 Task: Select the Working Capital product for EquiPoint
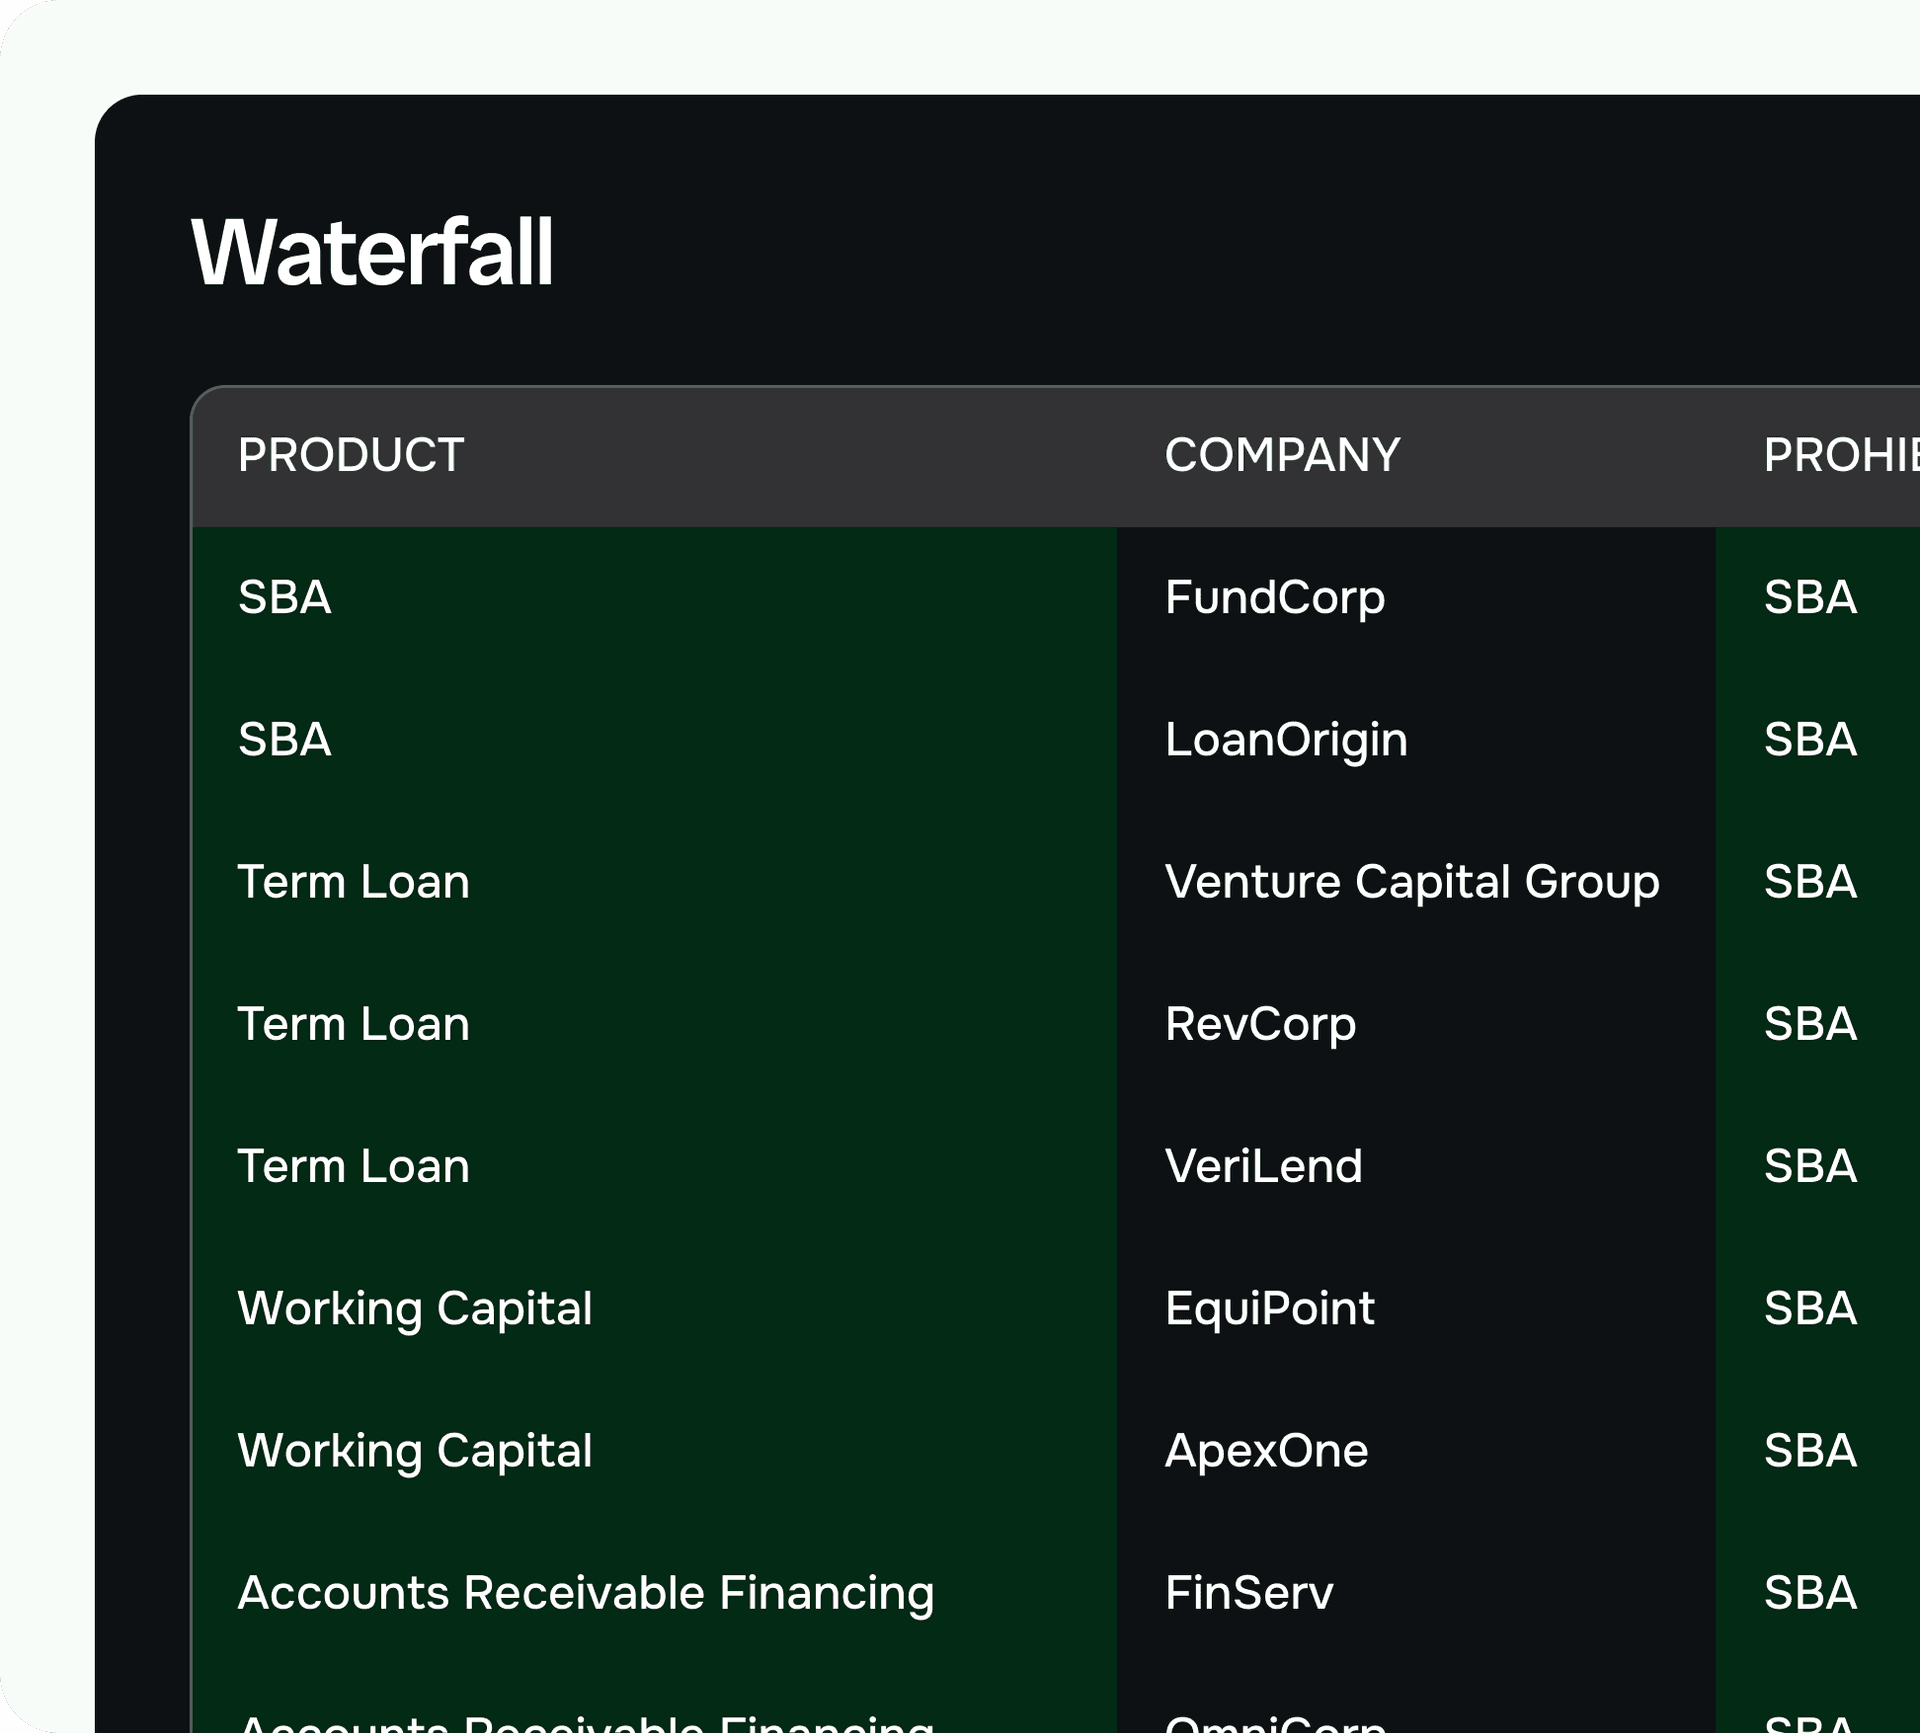point(415,1308)
